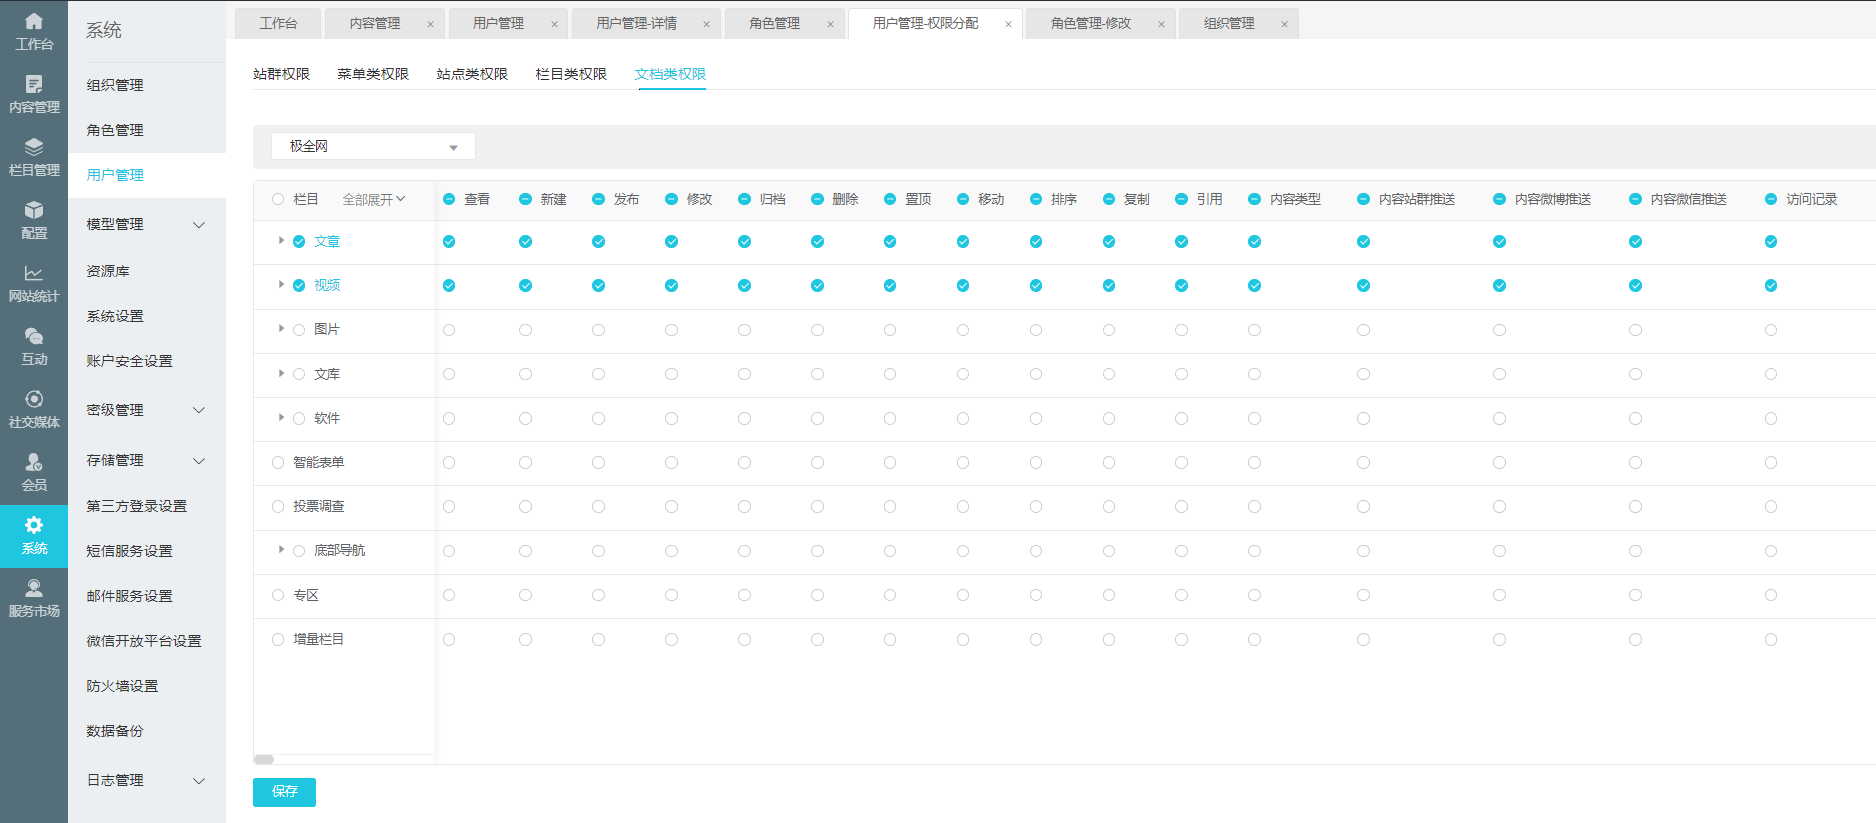This screenshot has height=823, width=1876.
Task: Click the horizontal scrollbar under column list
Action: click(x=264, y=759)
